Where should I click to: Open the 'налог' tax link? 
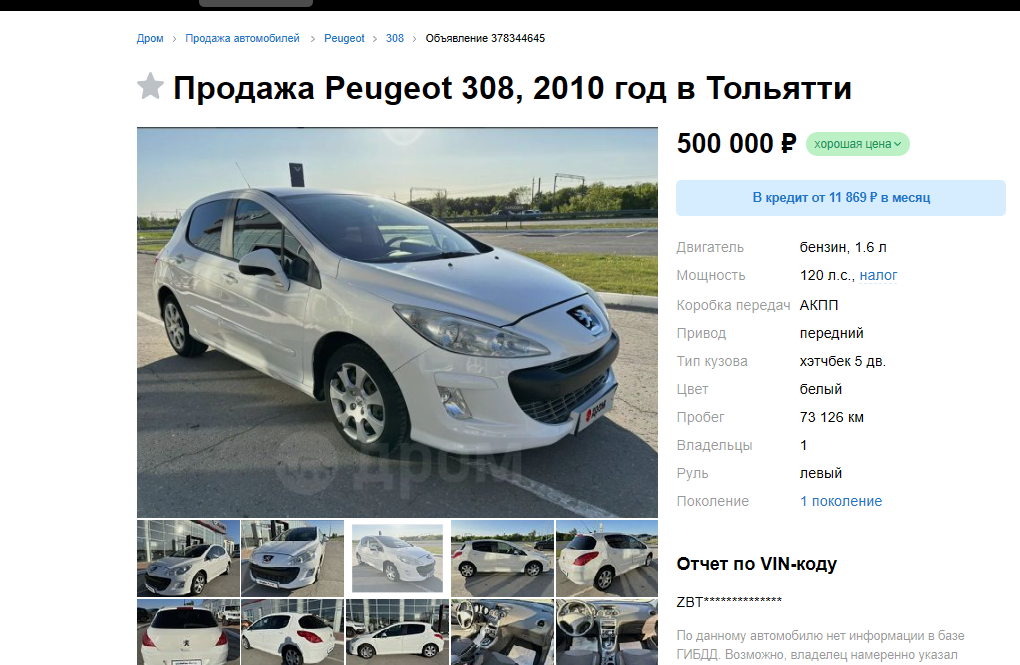[x=878, y=275]
